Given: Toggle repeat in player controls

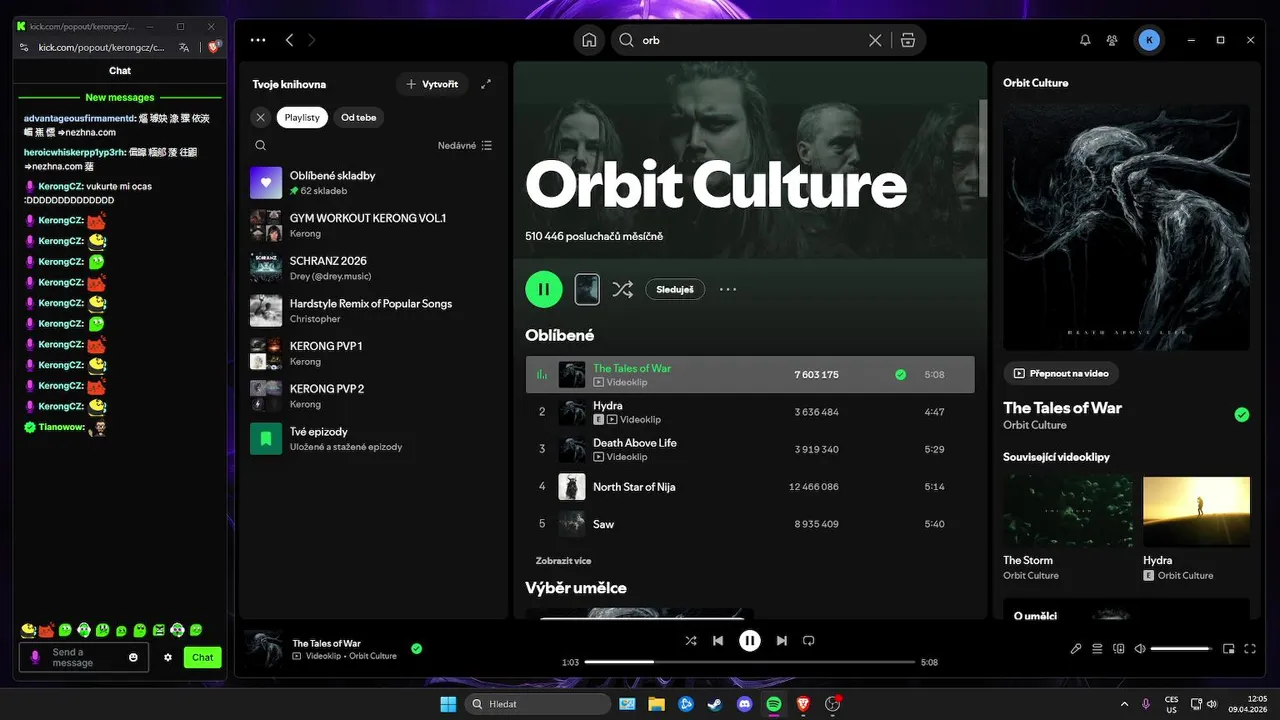Looking at the screenshot, I should [809, 641].
